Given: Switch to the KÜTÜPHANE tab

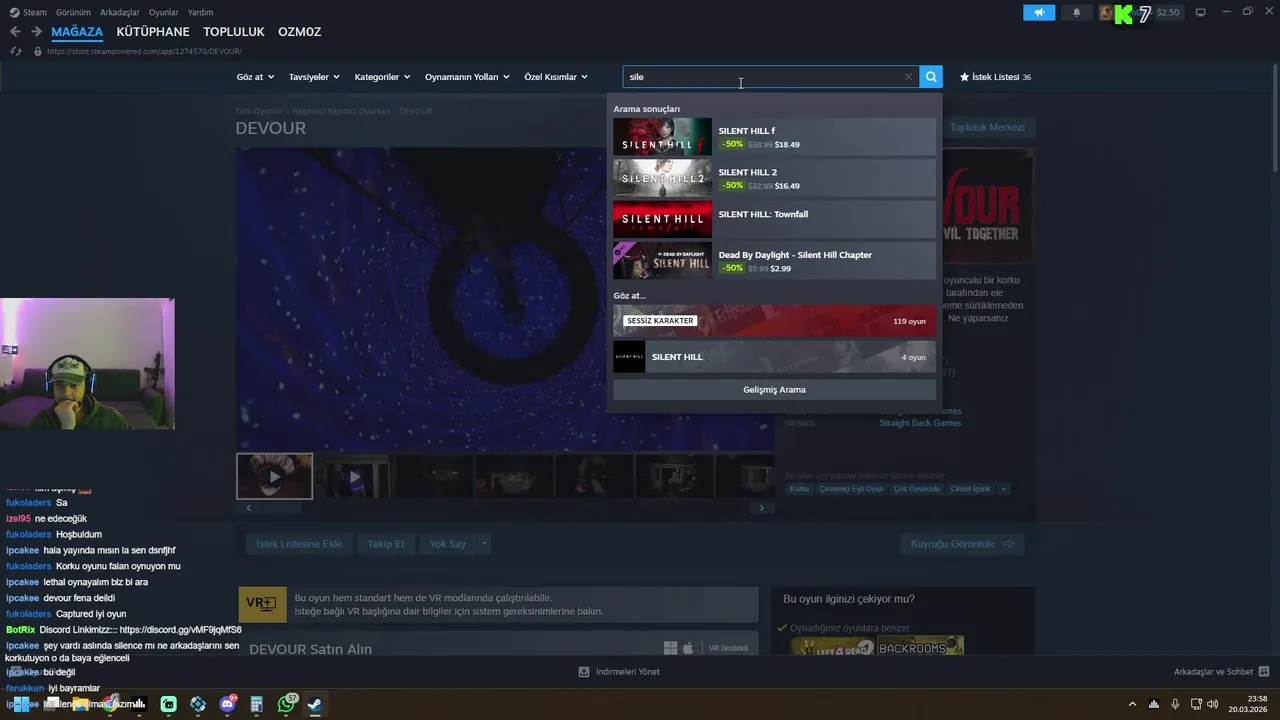Looking at the screenshot, I should point(153,32).
